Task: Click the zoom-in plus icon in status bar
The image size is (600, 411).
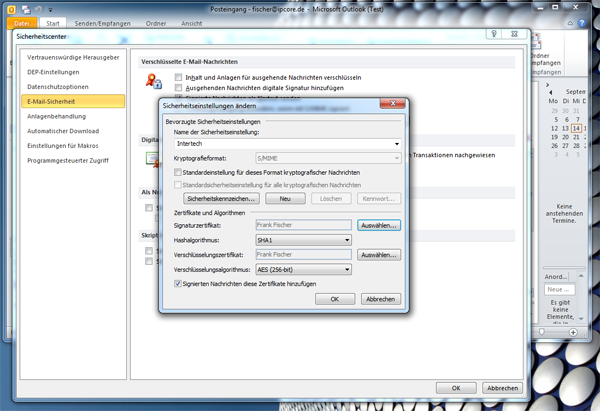Action: click(573, 332)
